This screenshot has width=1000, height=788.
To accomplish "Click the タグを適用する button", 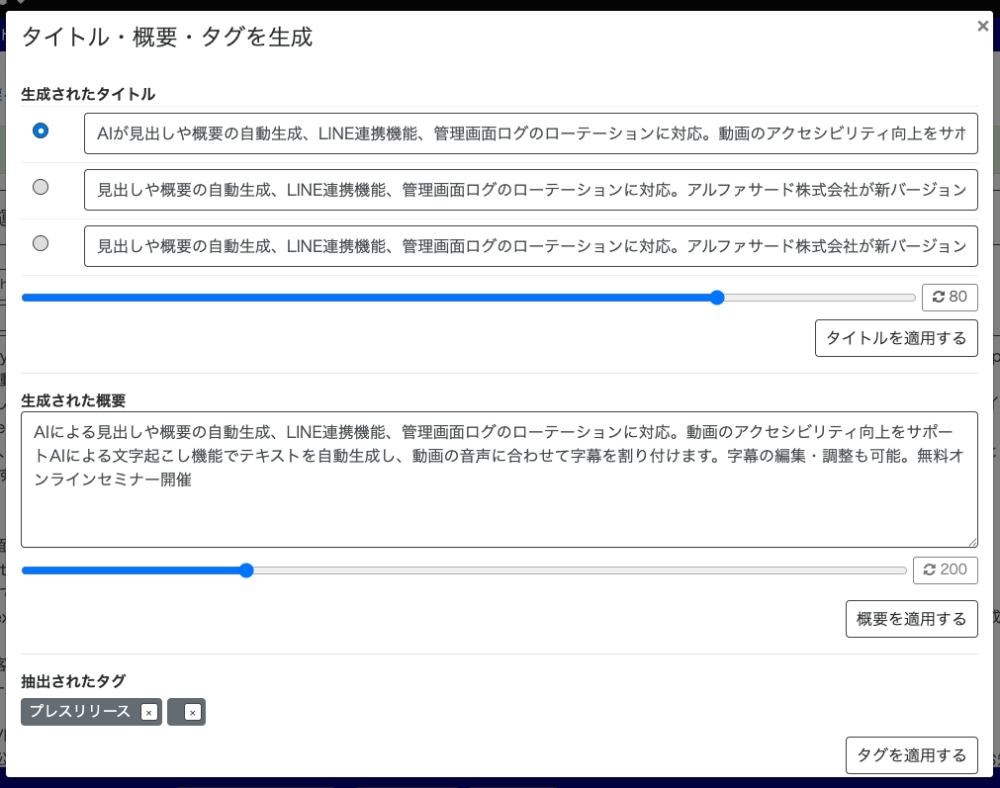I will point(911,755).
